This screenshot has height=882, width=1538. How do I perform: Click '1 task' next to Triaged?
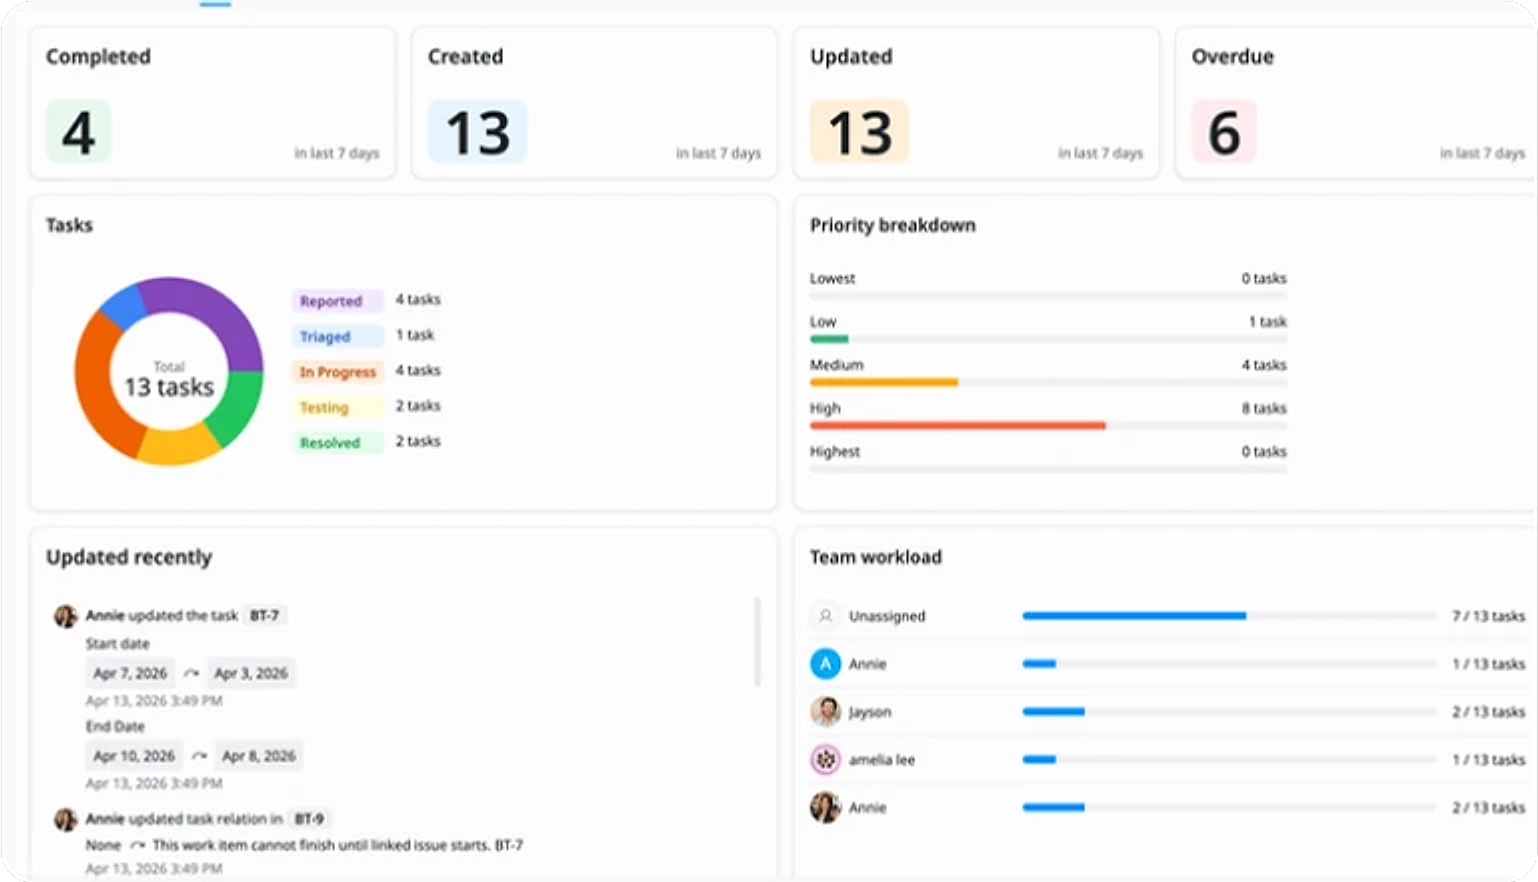(x=415, y=335)
